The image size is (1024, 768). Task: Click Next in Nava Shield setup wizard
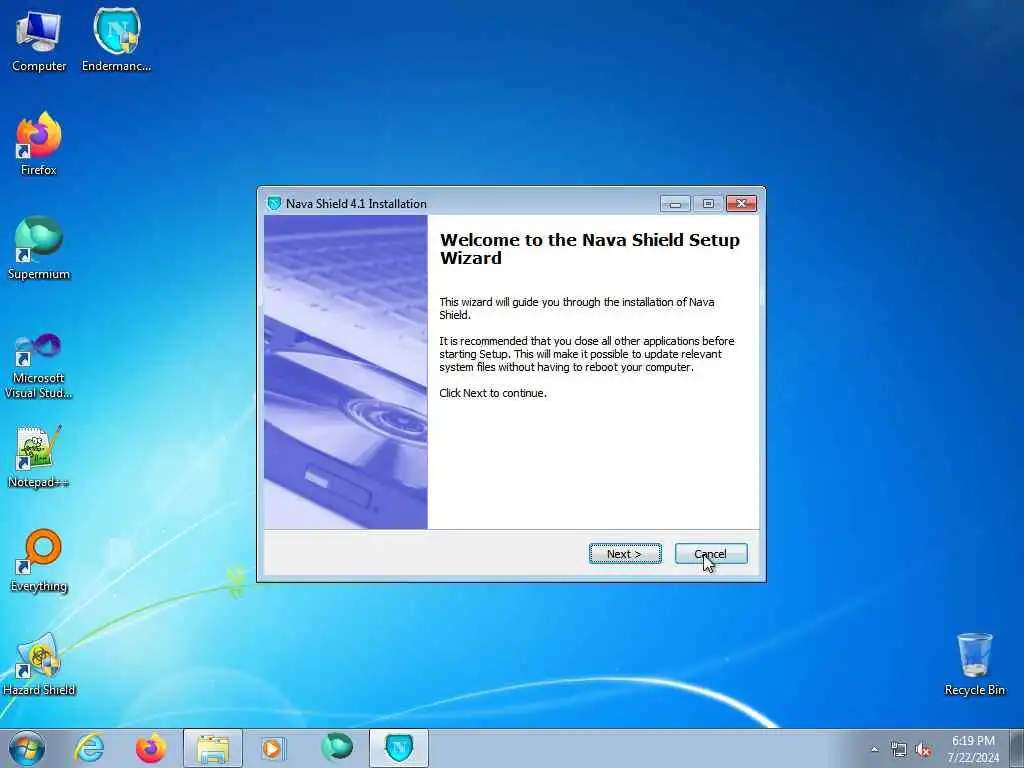(x=625, y=554)
